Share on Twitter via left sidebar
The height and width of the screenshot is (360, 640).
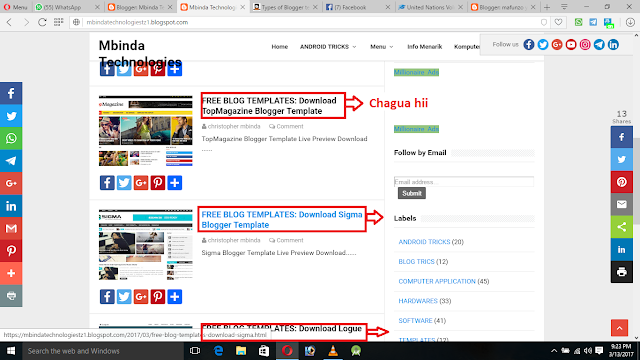[11, 116]
